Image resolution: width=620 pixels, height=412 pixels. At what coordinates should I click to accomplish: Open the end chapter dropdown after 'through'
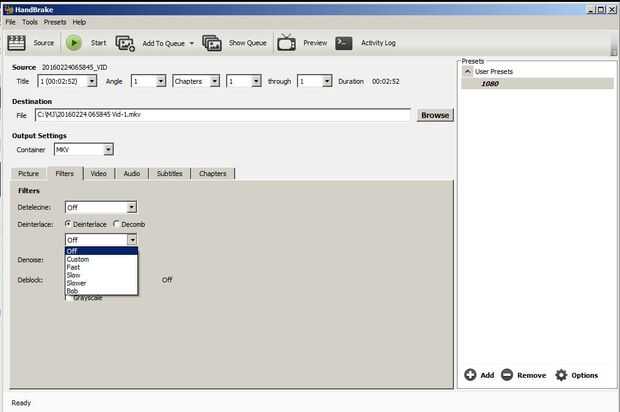327,81
